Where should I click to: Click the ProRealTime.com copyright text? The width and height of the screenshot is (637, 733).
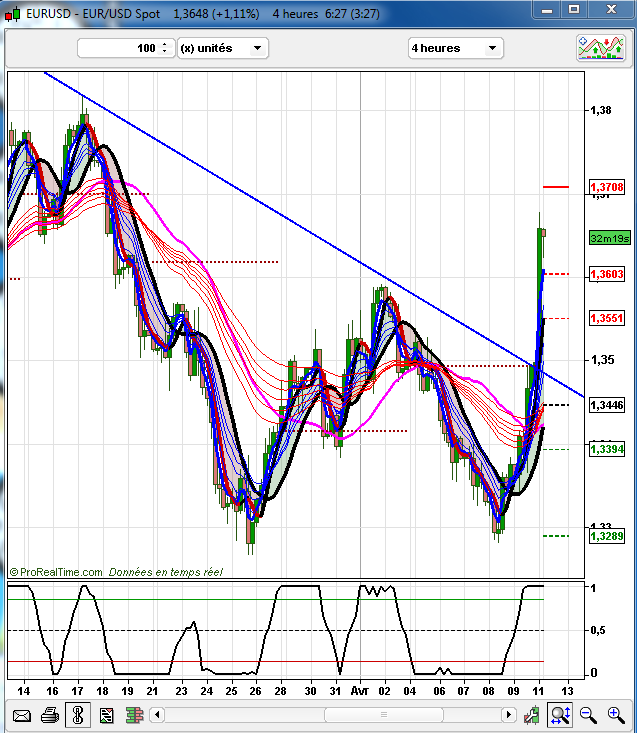pos(56,572)
